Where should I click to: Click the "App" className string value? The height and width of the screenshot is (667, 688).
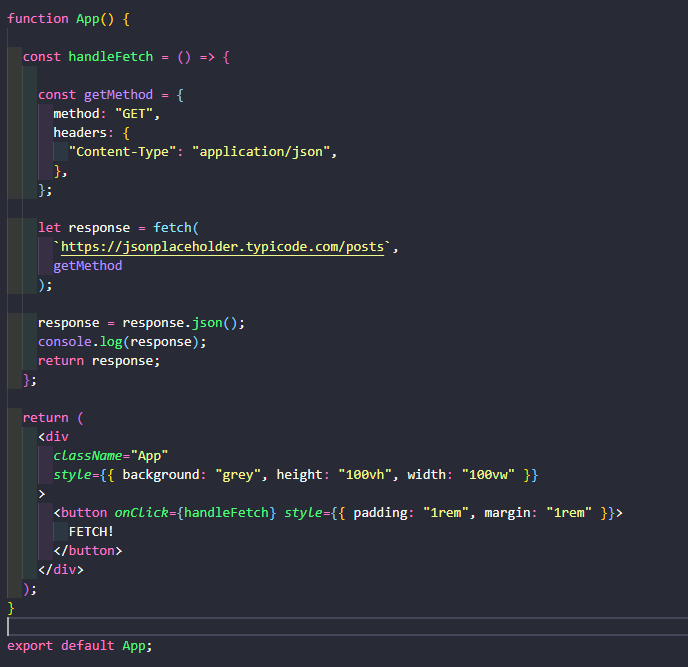(x=149, y=456)
